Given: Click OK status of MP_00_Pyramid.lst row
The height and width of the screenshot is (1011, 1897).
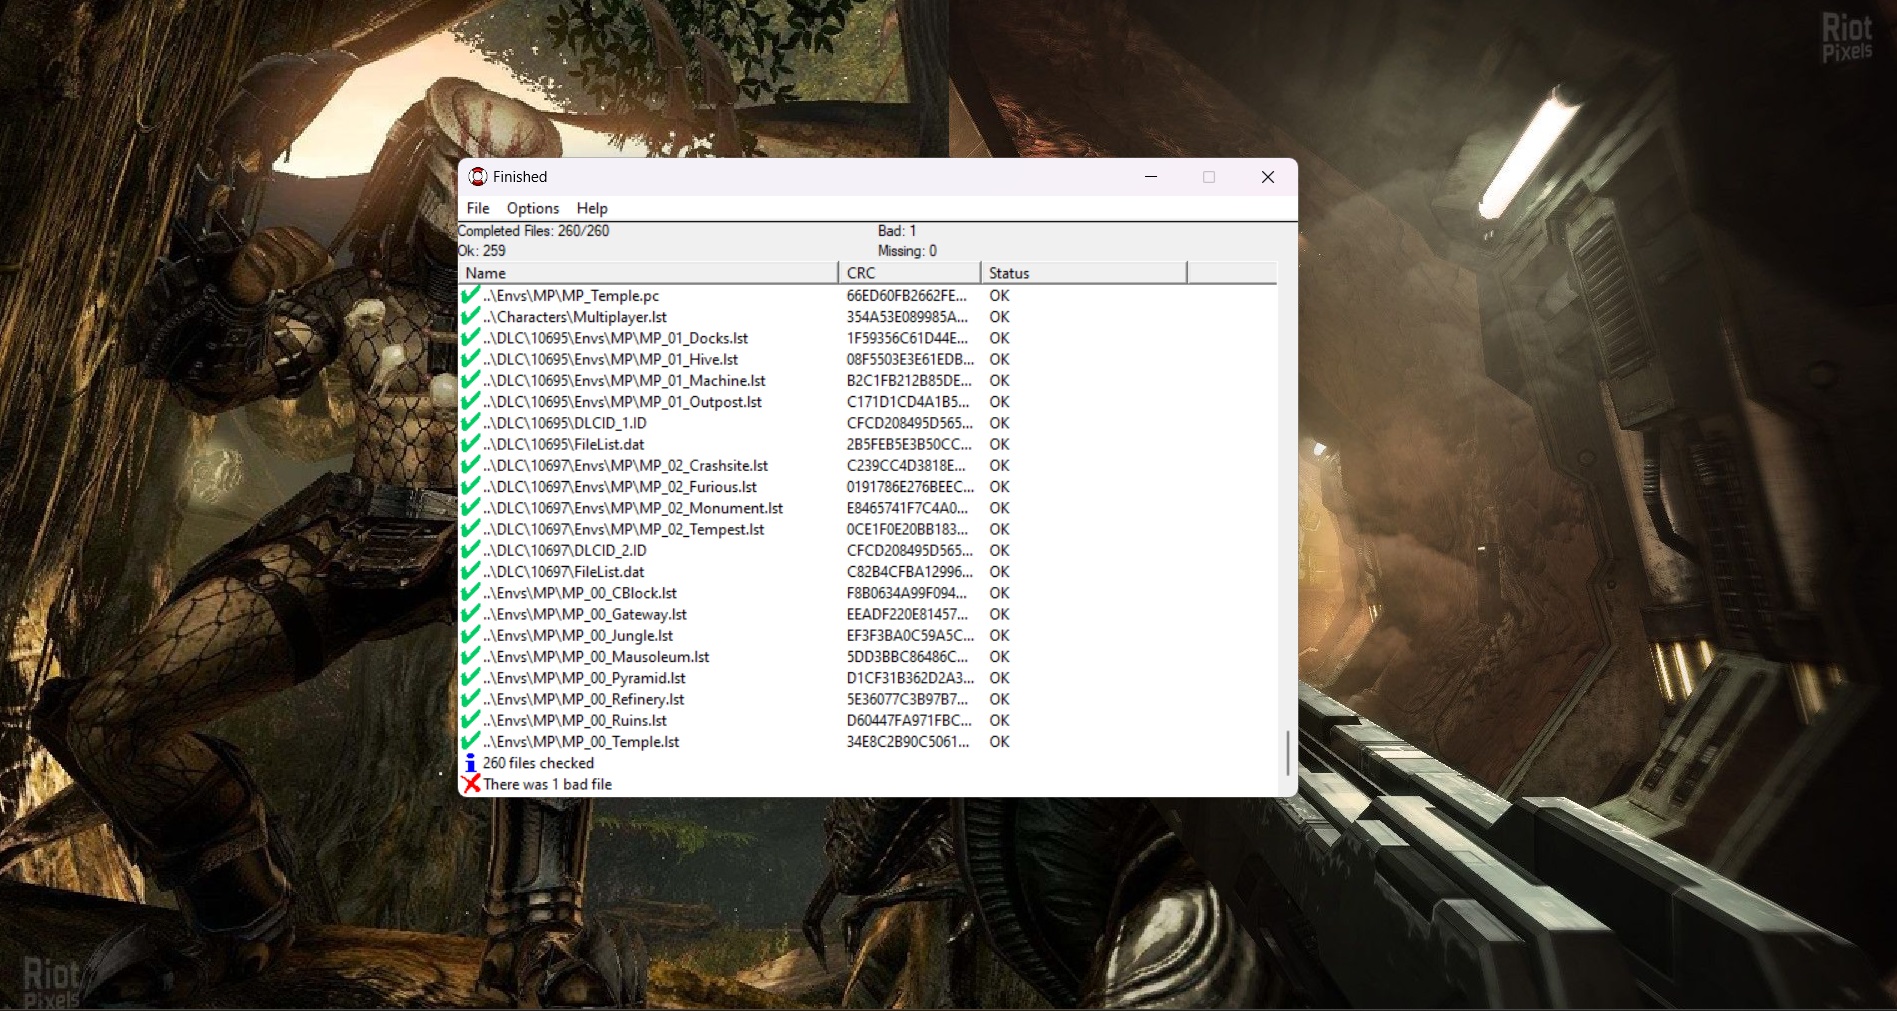Looking at the screenshot, I should (x=999, y=678).
